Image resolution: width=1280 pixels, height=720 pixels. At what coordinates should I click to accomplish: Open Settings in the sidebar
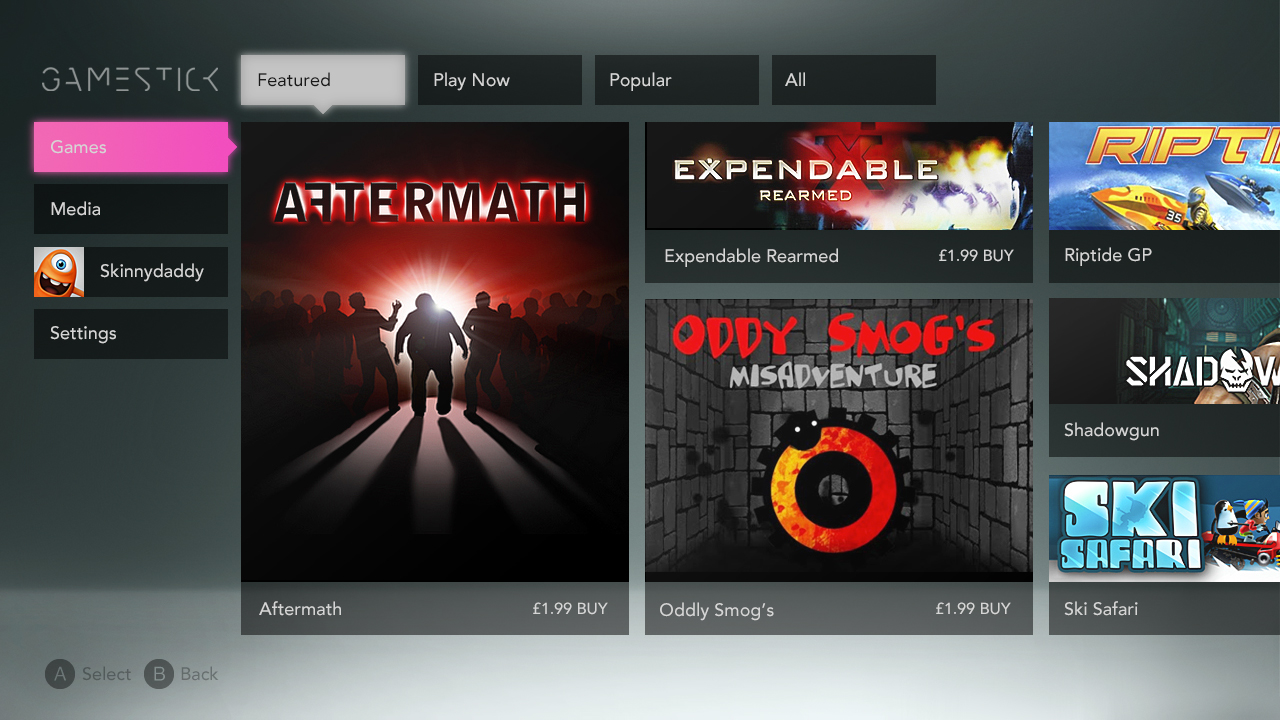[131, 334]
